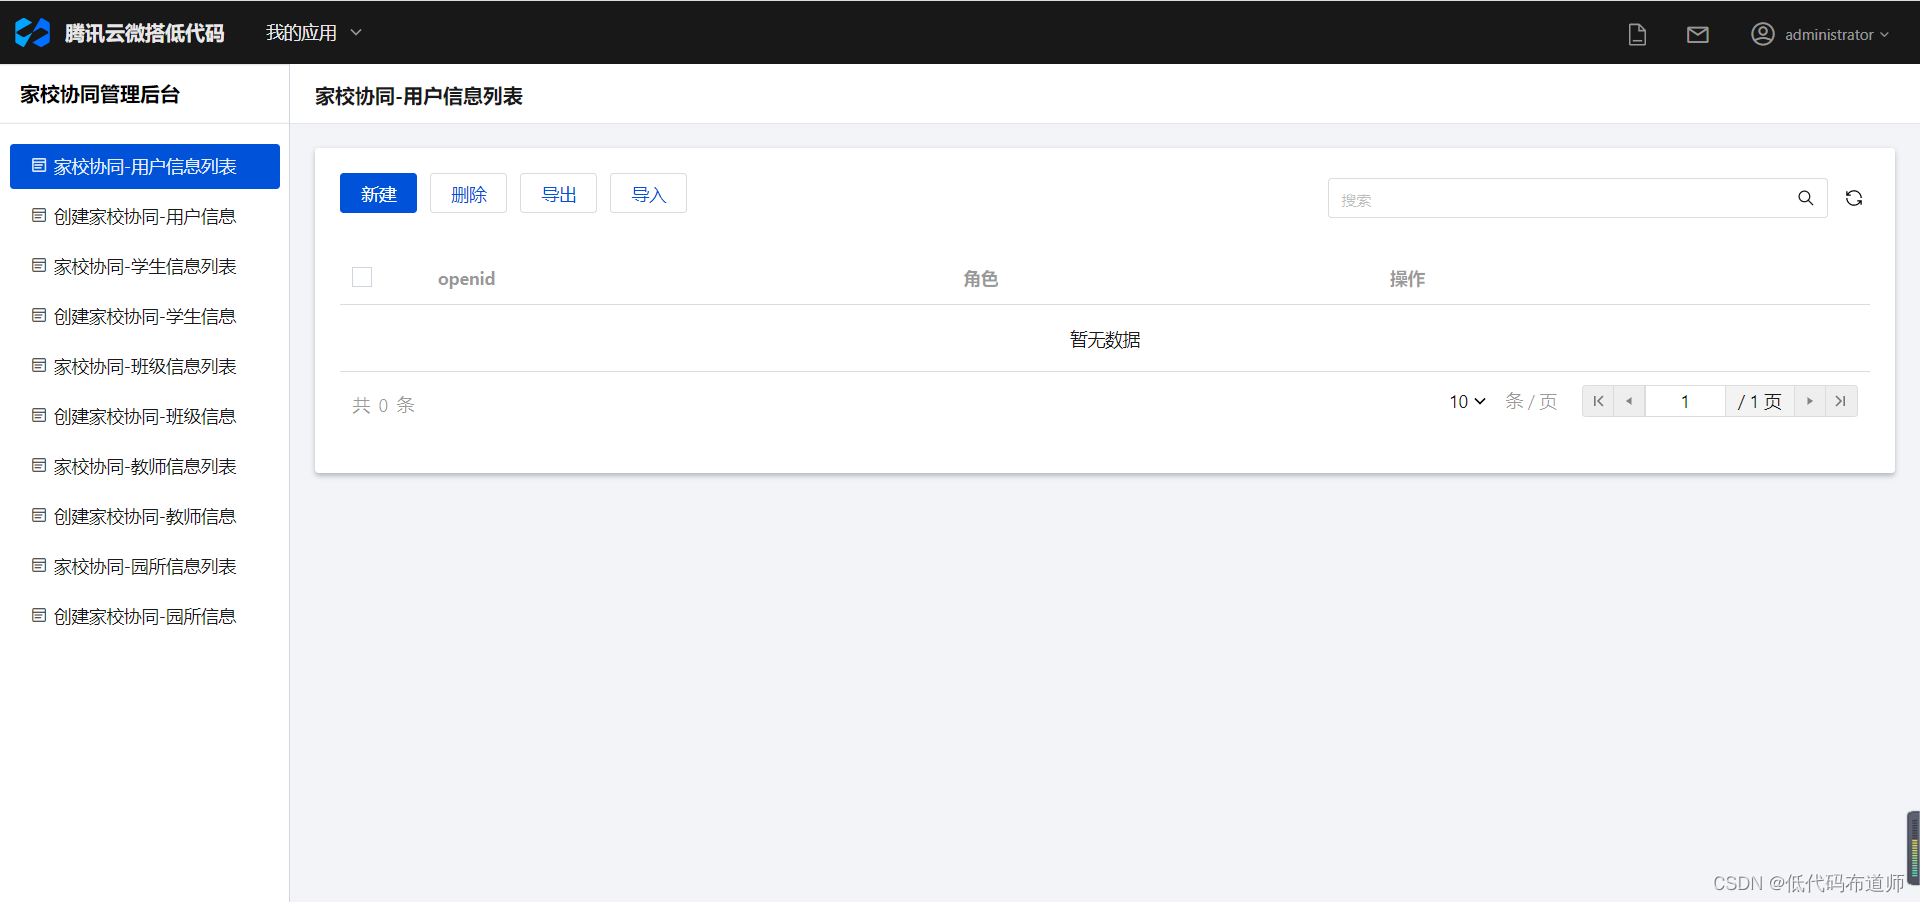Click the search magnifier icon

click(x=1805, y=198)
